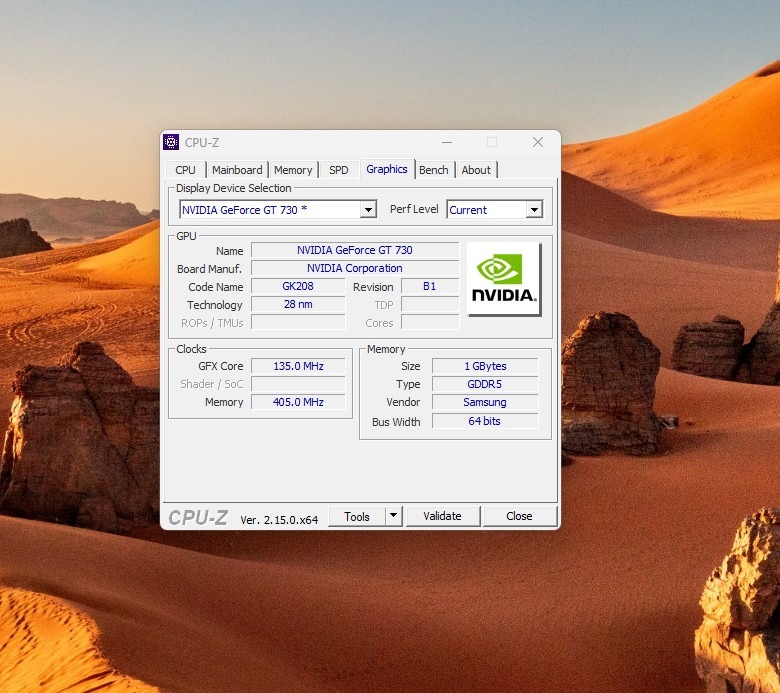Click the 64 bits bus width value
This screenshot has width=780, height=693.
point(485,421)
